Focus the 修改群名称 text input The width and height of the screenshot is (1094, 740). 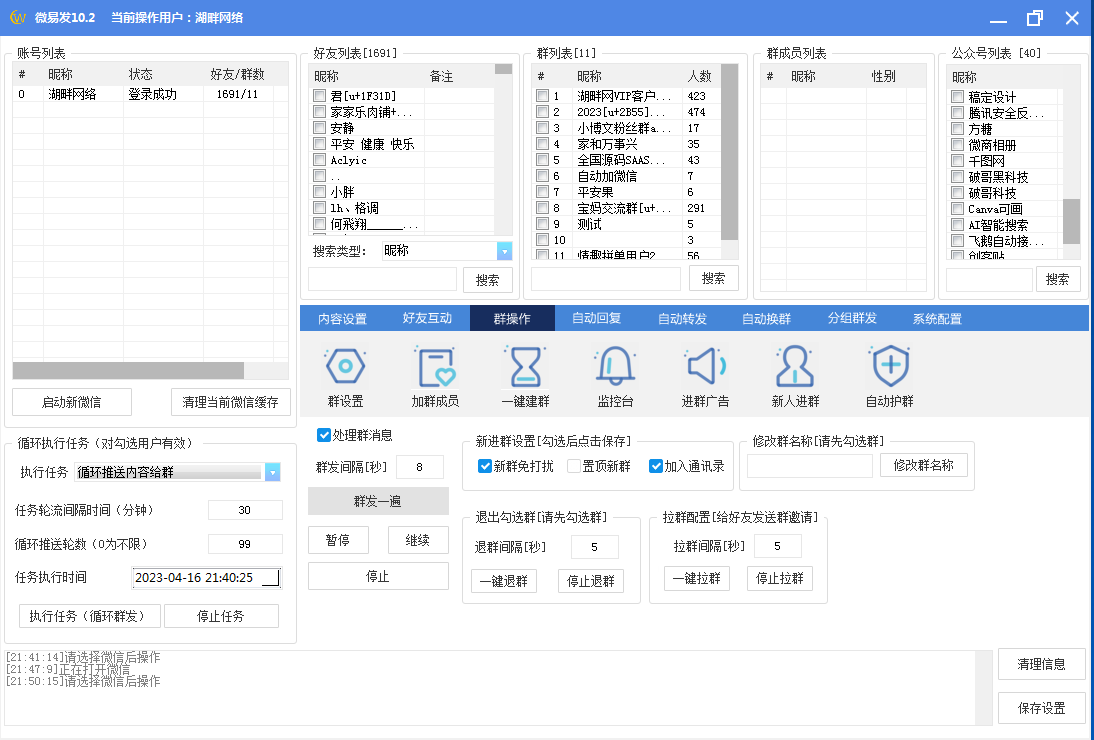point(809,466)
